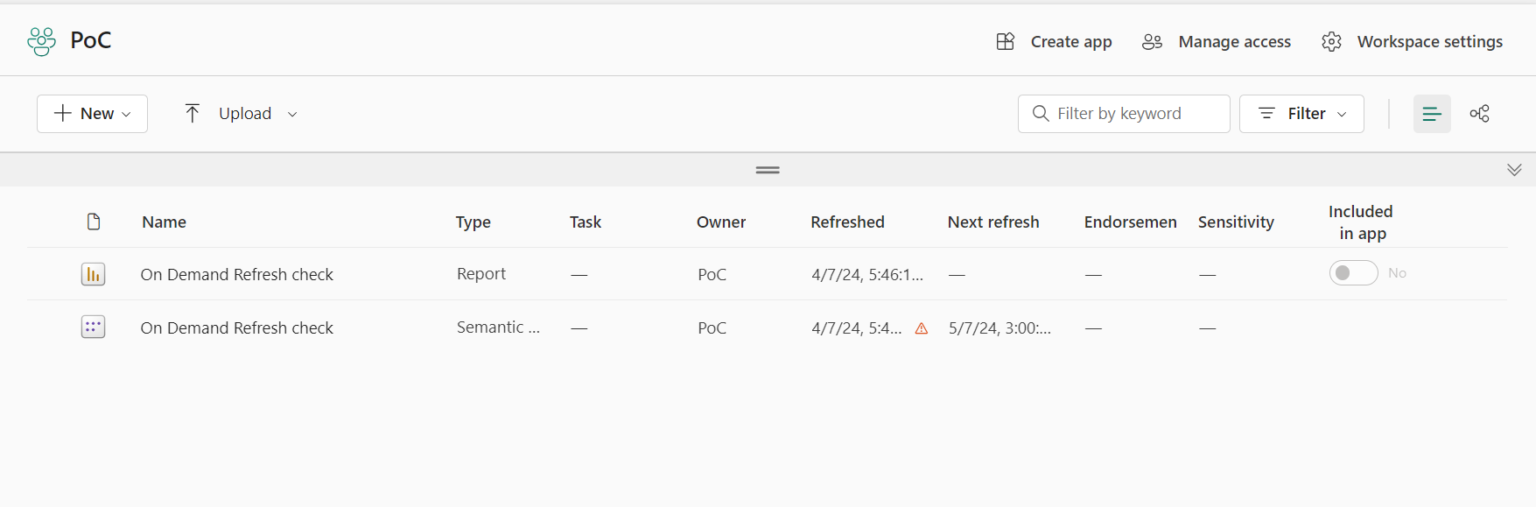Viewport: 1536px width, 507px height.
Task: Open Manage access
Action: [x=1216, y=42]
